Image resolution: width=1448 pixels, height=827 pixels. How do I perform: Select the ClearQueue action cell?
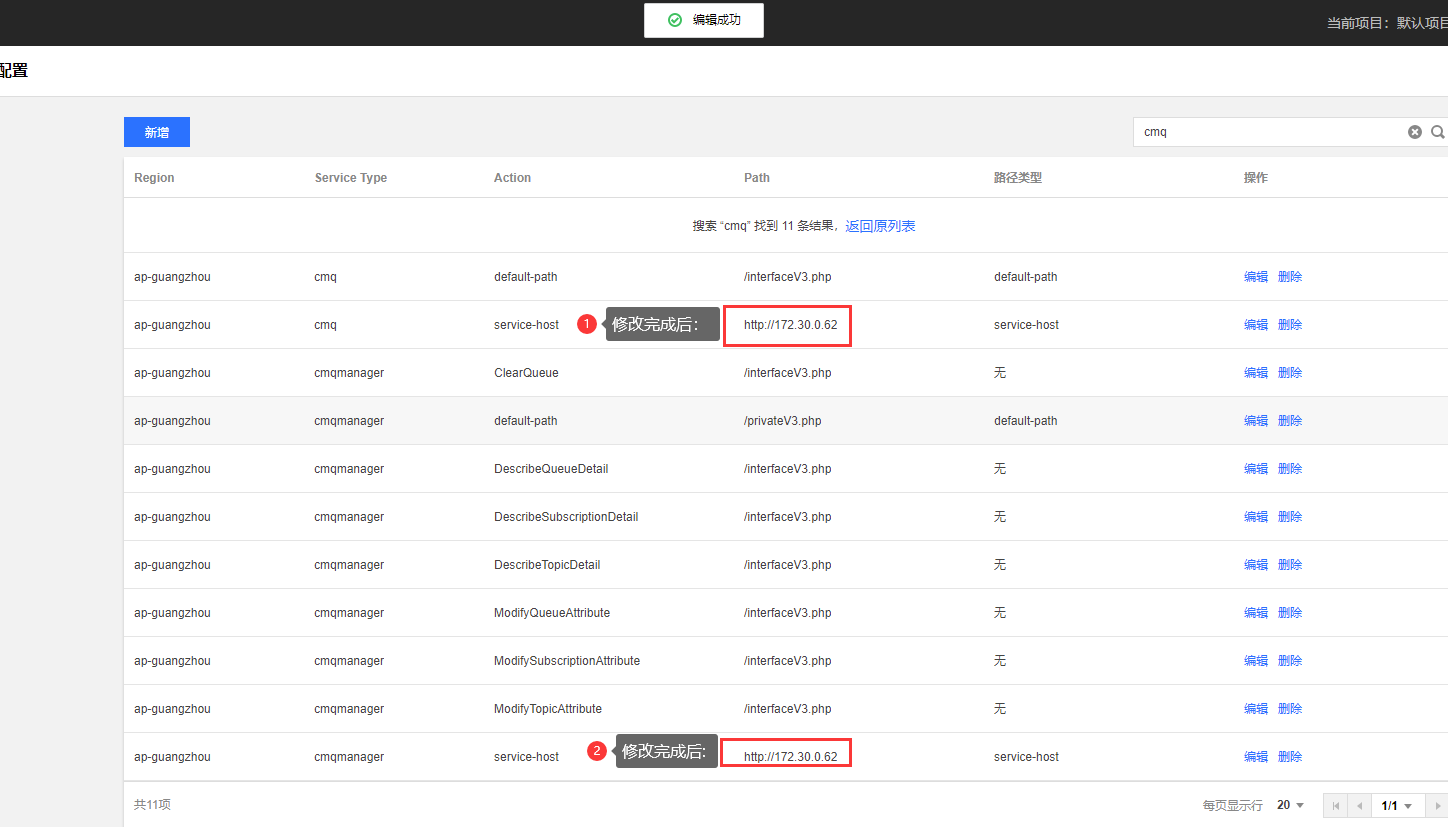[x=526, y=373]
